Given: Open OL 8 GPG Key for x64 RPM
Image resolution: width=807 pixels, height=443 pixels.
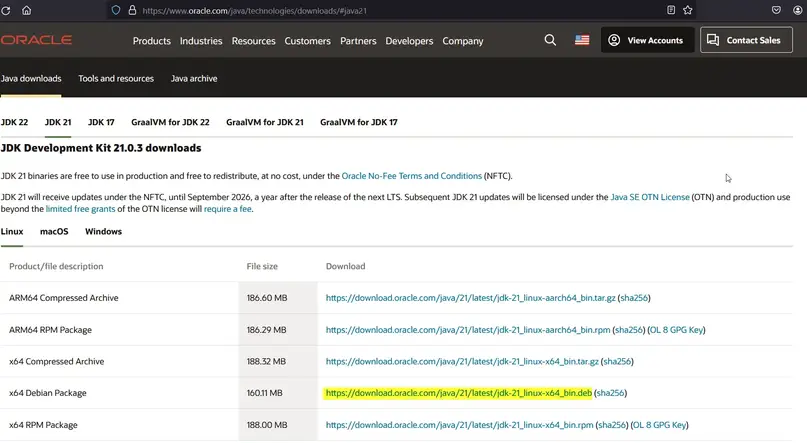Looking at the screenshot, I should pyautogui.click(x=659, y=425).
